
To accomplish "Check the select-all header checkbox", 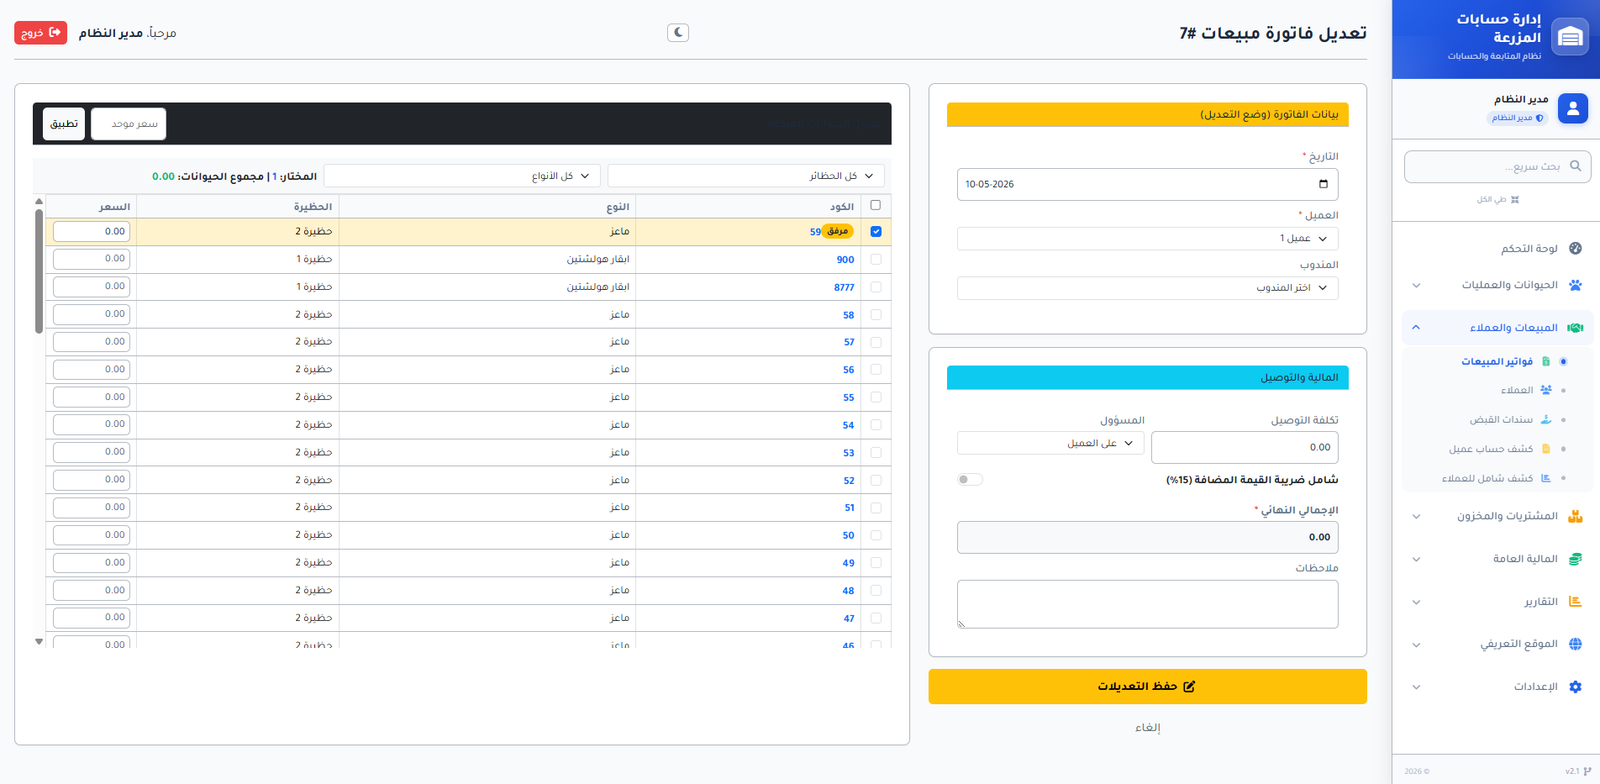I will (x=876, y=205).
